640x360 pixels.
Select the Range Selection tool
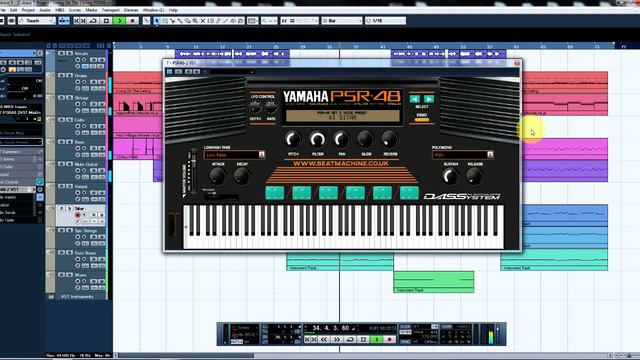click(x=165, y=20)
